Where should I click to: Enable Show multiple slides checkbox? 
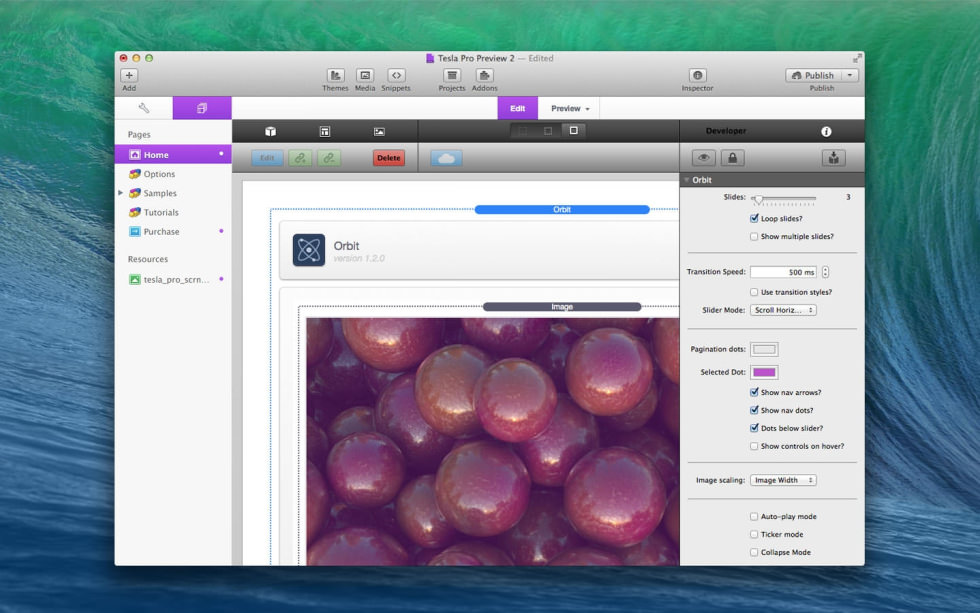click(754, 236)
